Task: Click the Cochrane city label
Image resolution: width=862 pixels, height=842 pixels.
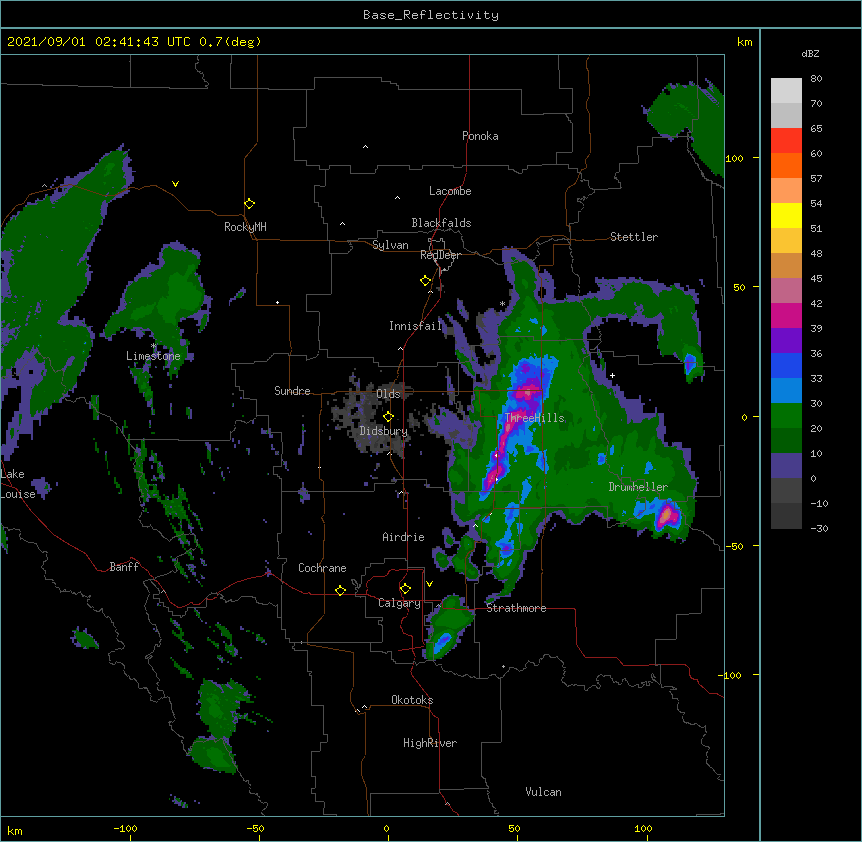Action: click(x=322, y=568)
